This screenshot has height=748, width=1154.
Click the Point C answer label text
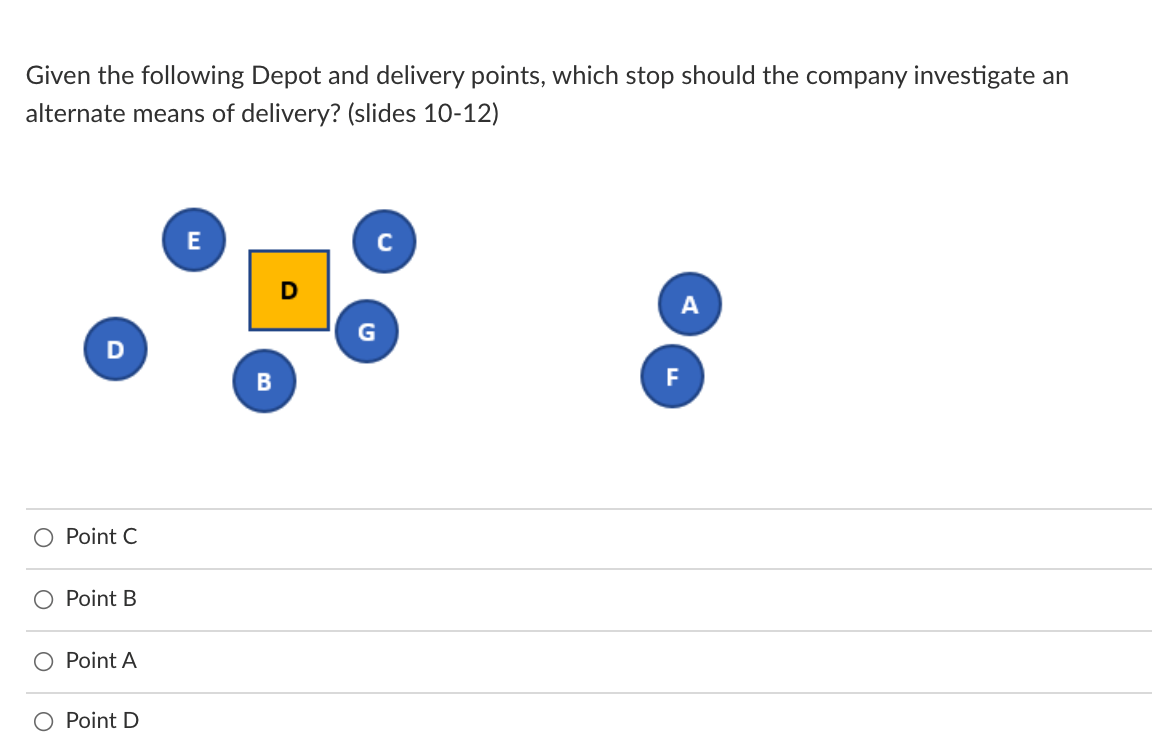tap(100, 537)
